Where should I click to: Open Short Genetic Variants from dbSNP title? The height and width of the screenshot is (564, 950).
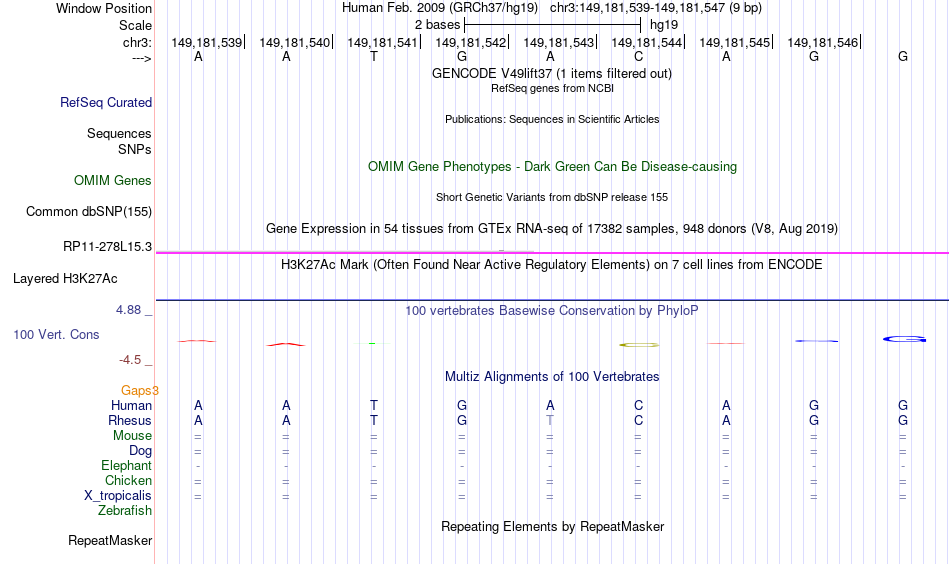(x=552, y=197)
